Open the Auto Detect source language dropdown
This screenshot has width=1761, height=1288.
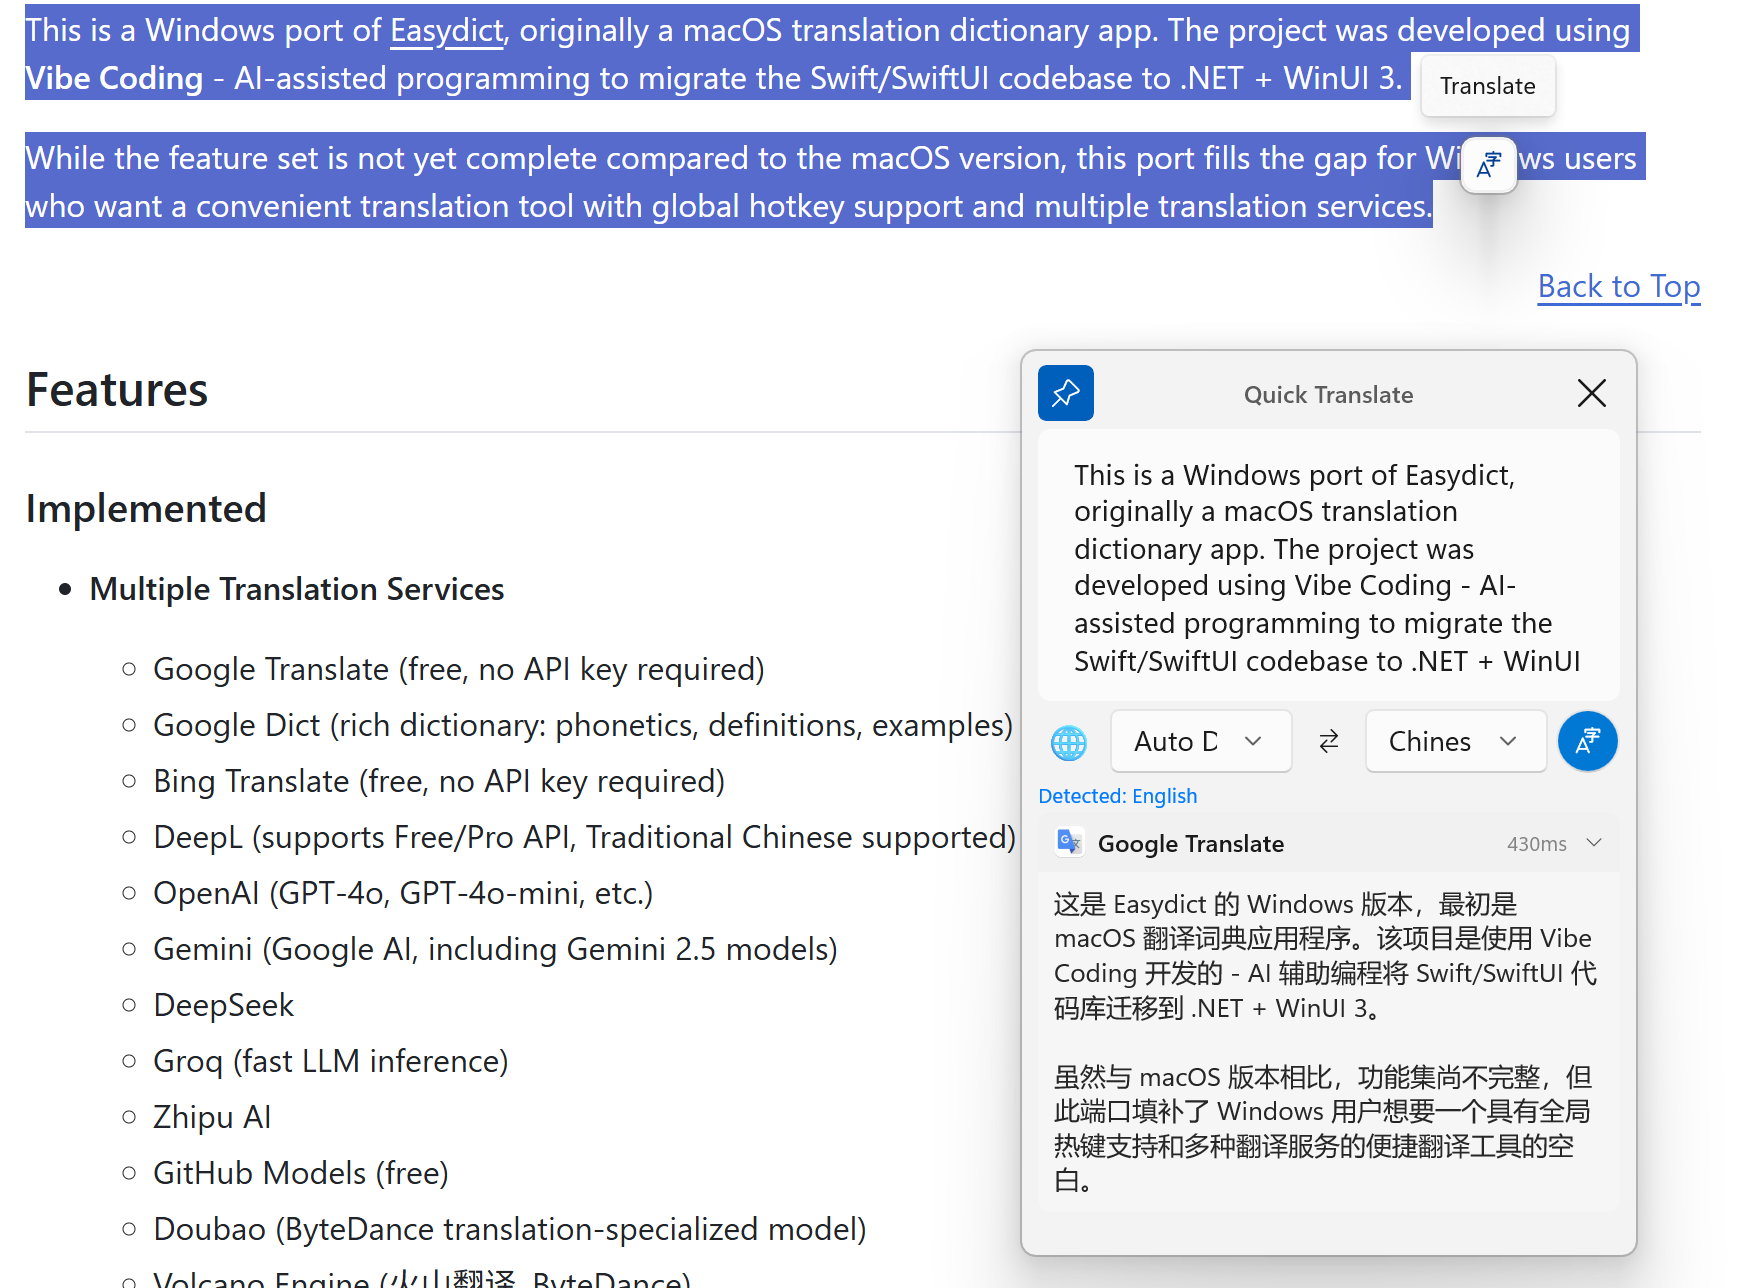(1201, 741)
